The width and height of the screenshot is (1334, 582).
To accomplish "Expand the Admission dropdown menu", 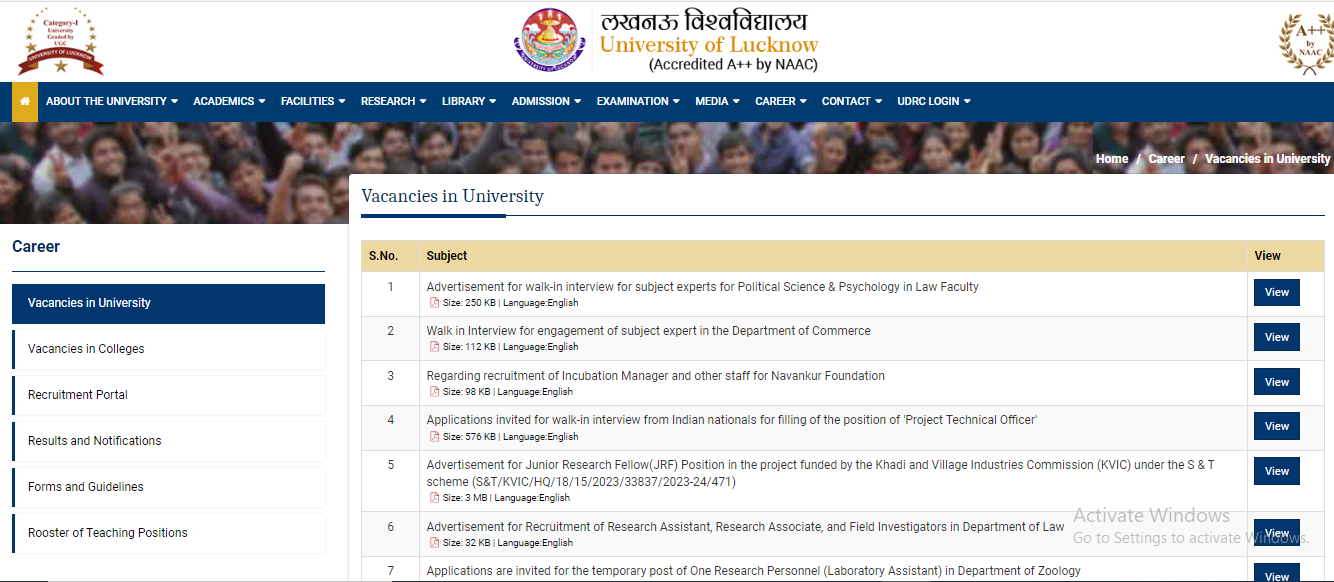I will coord(547,102).
